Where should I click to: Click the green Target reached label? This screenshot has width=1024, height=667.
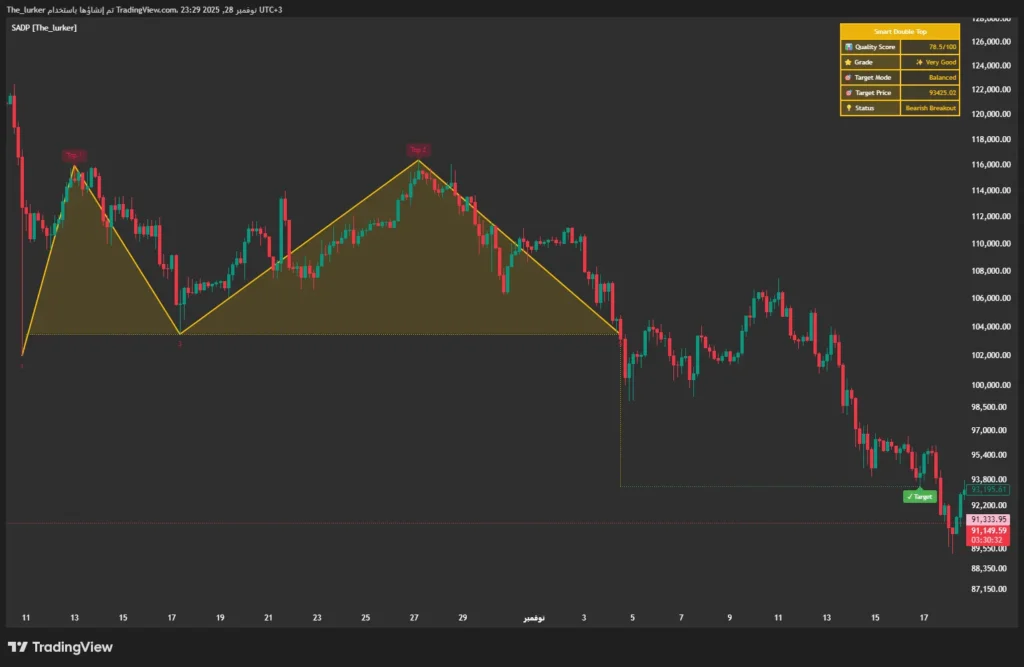920,496
